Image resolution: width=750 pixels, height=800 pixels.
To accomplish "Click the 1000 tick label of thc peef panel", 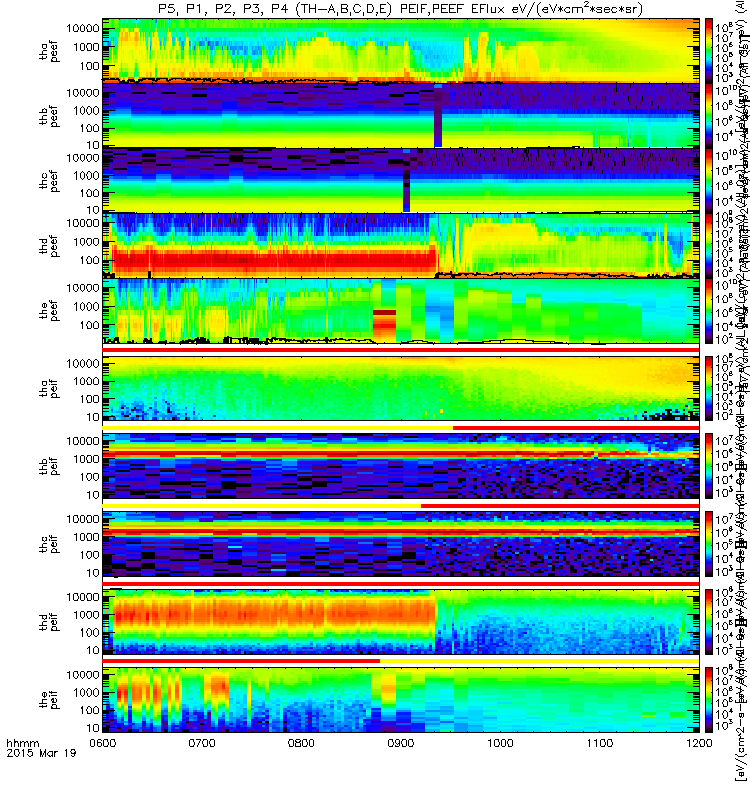I will (x=86, y=176).
